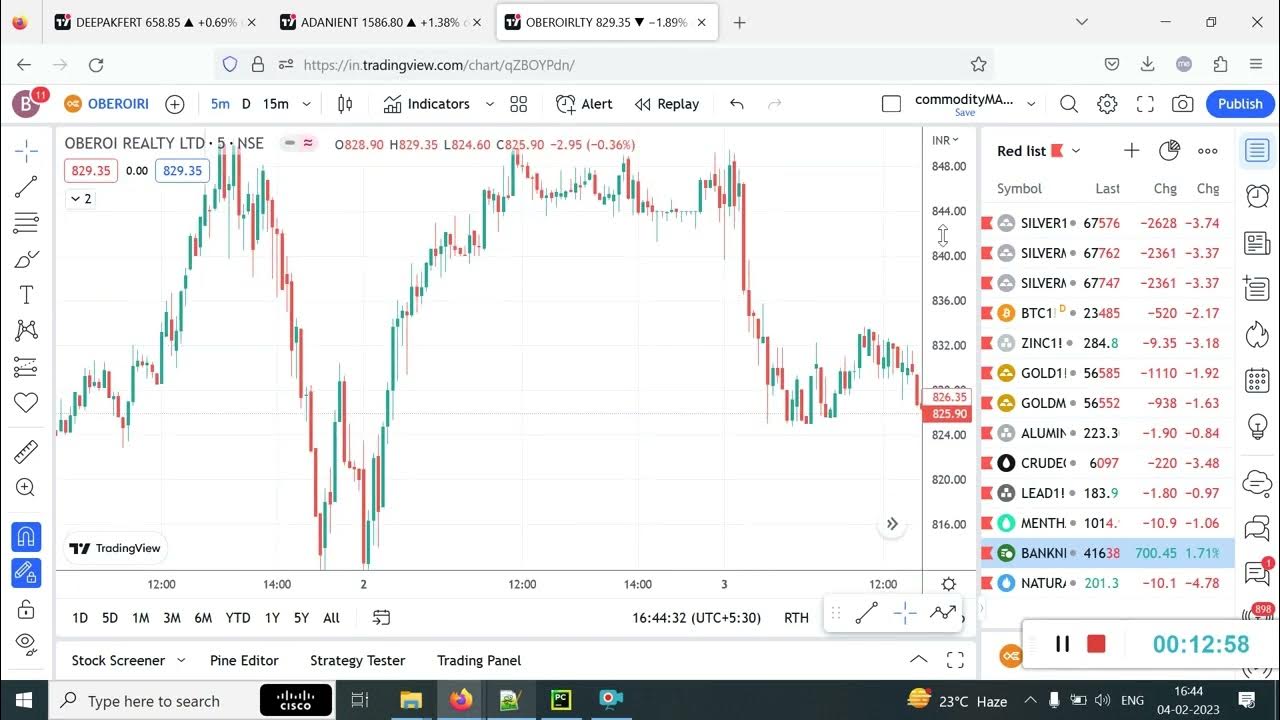The height and width of the screenshot is (720, 1280).
Task: Open the calendar icon in the right sidebar
Action: click(x=1258, y=380)
